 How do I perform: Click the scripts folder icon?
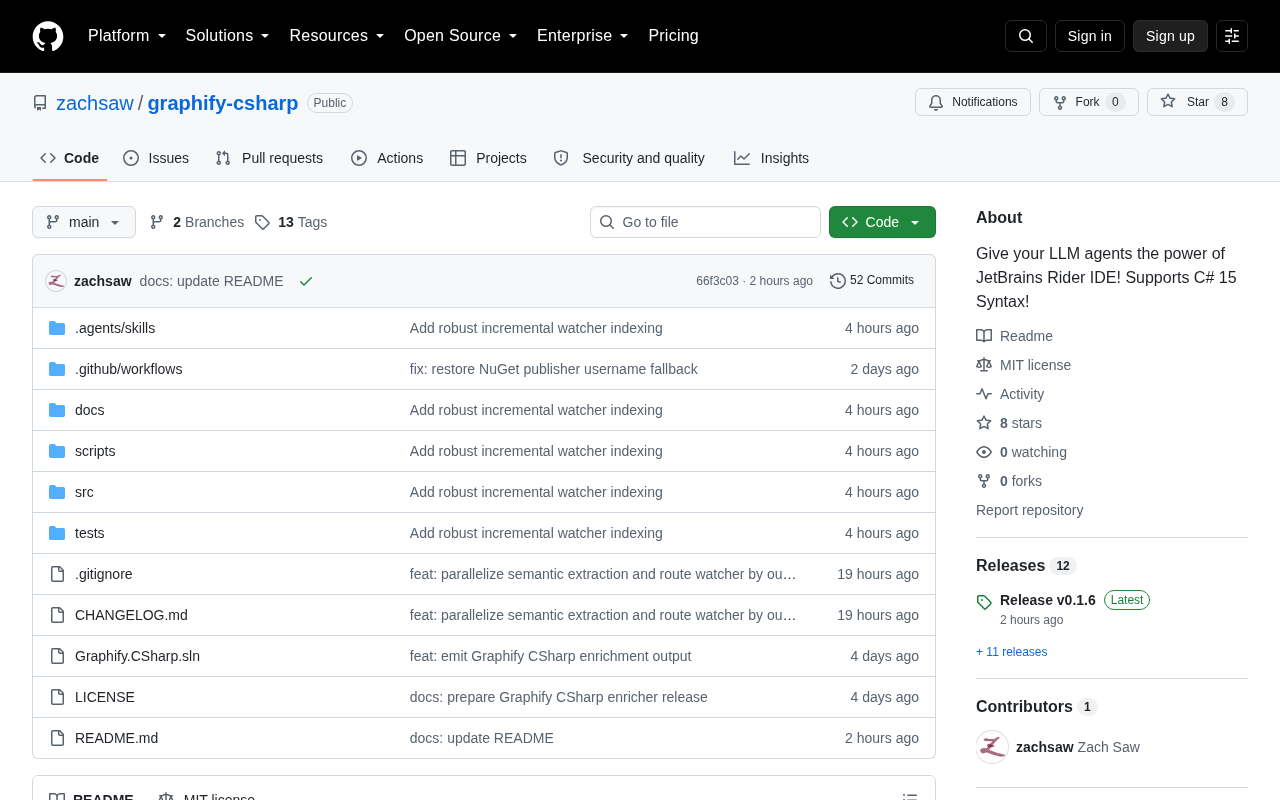pos(57,451)
